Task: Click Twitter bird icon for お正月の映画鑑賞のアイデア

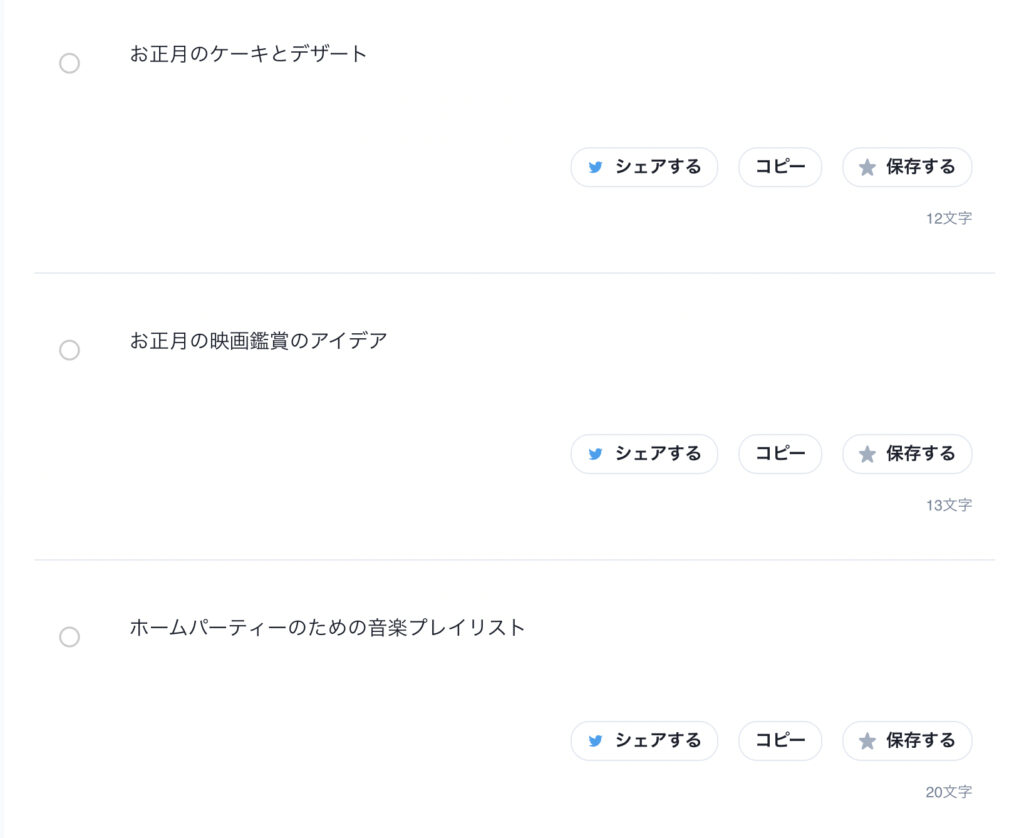Action: (596, 454)
